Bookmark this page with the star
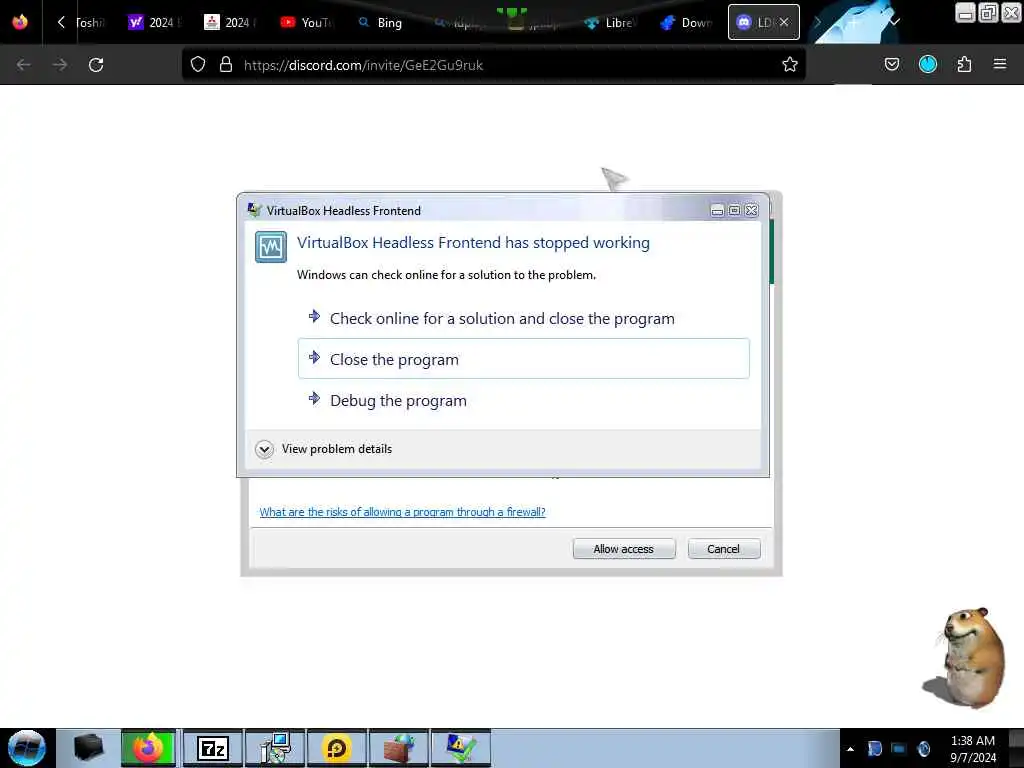The width and height of the screenshot is (1024, 768). [790, 65]
